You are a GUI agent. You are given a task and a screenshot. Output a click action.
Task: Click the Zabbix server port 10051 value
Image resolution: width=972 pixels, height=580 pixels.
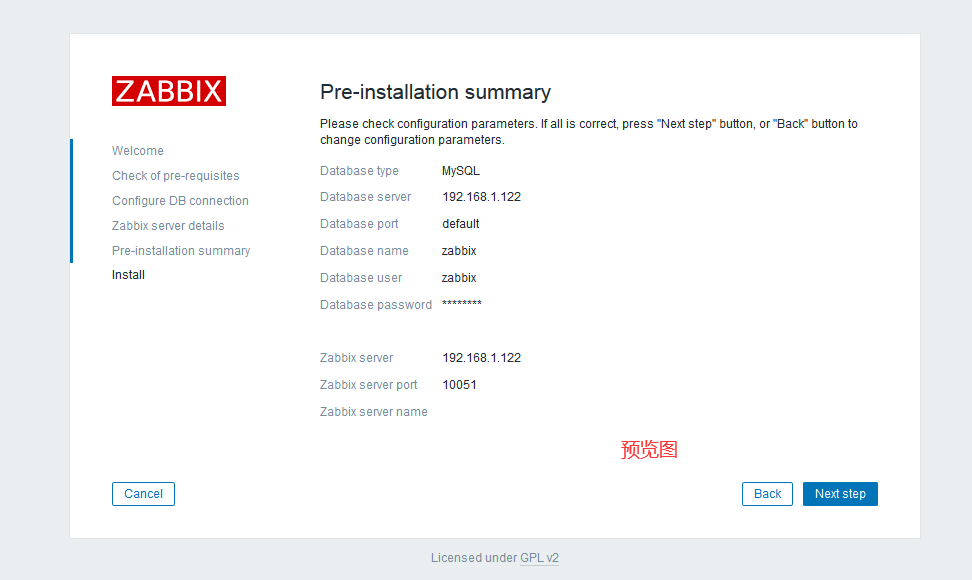click(460, 385)
